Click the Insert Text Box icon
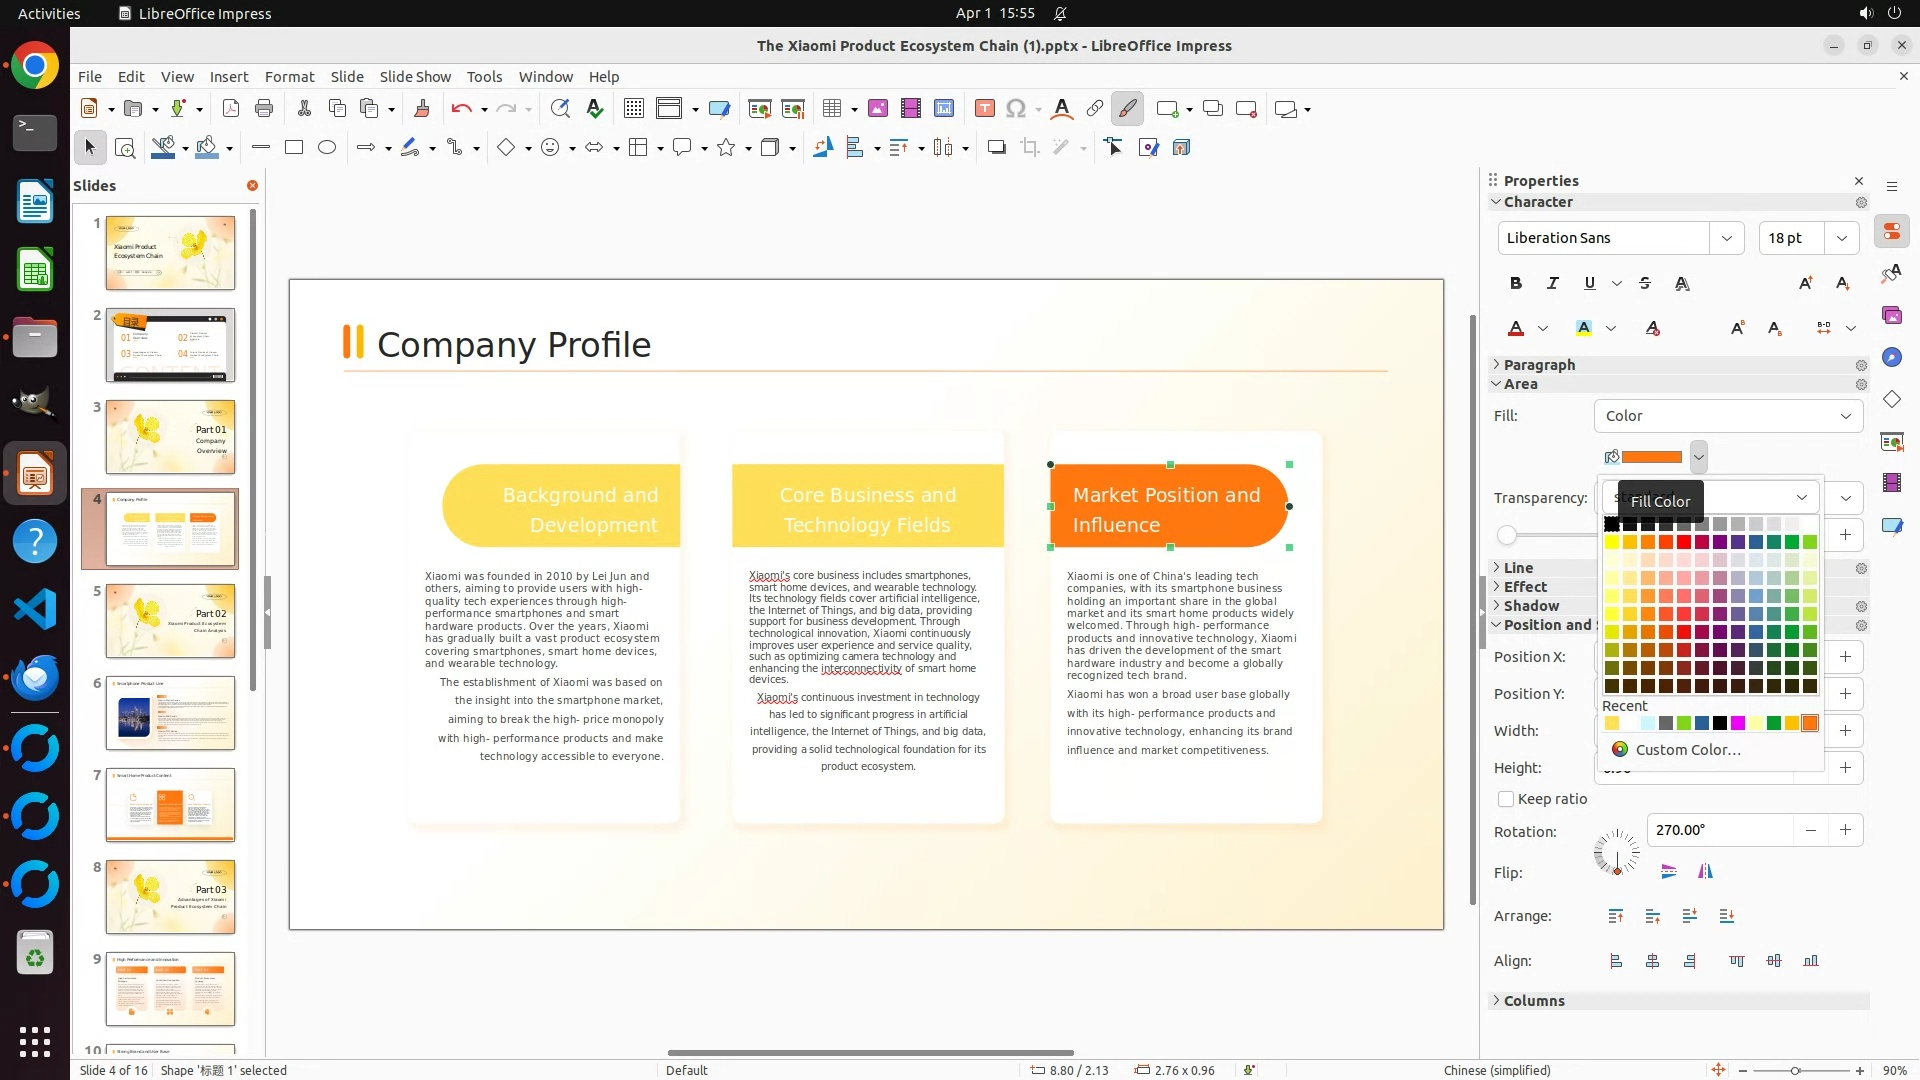Screen dimensions: 1920x1080 tap(984, 109)
